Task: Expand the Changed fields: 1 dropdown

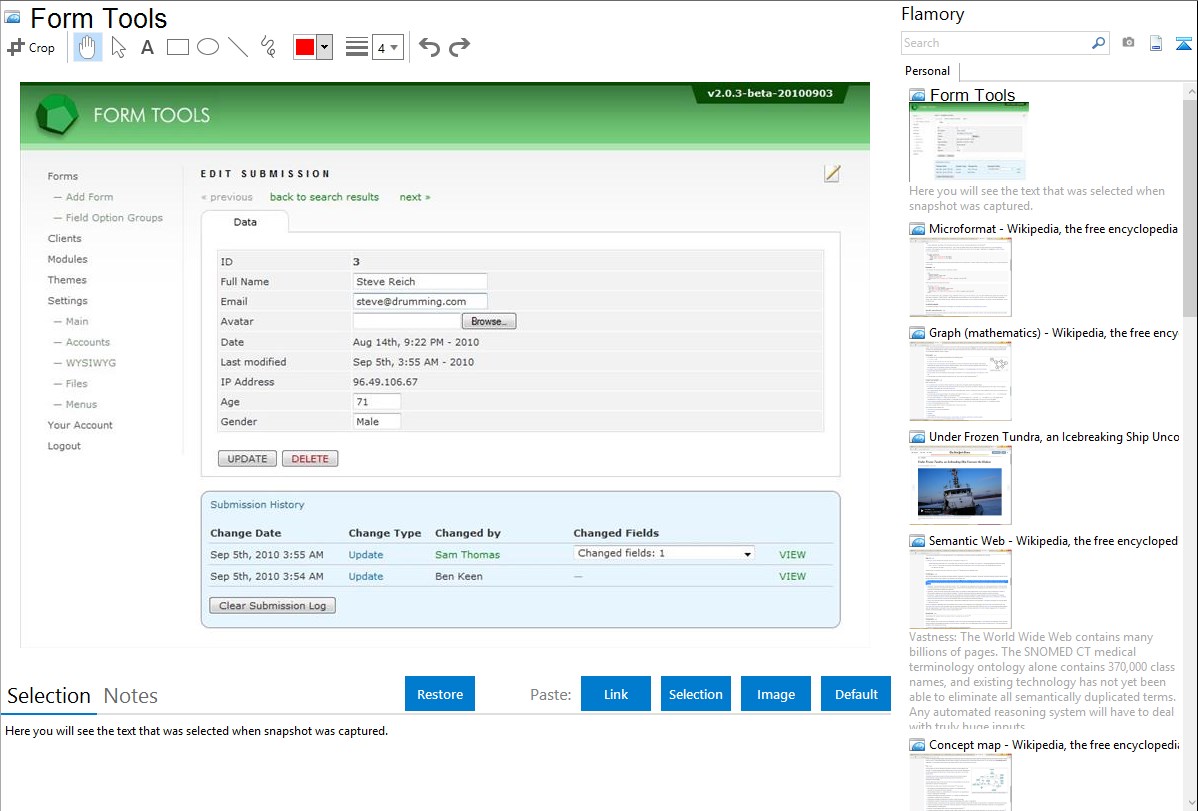Action: (664, 553)
